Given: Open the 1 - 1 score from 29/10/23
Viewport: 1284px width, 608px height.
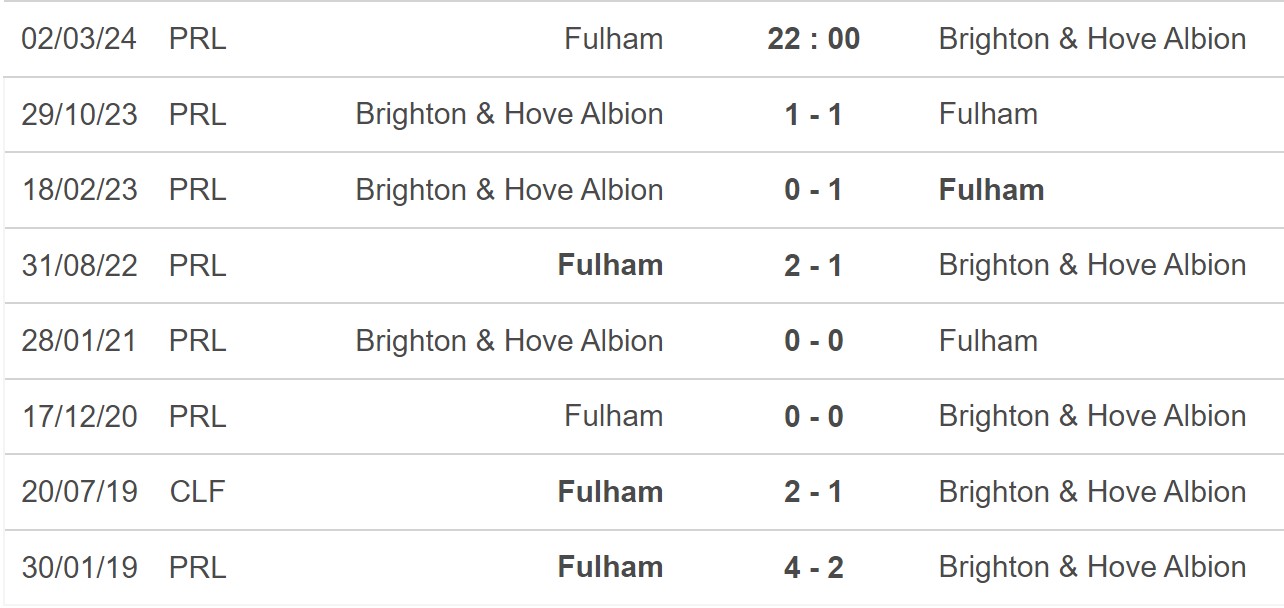Looking at the screenshot, I should [x=814, y=114].
